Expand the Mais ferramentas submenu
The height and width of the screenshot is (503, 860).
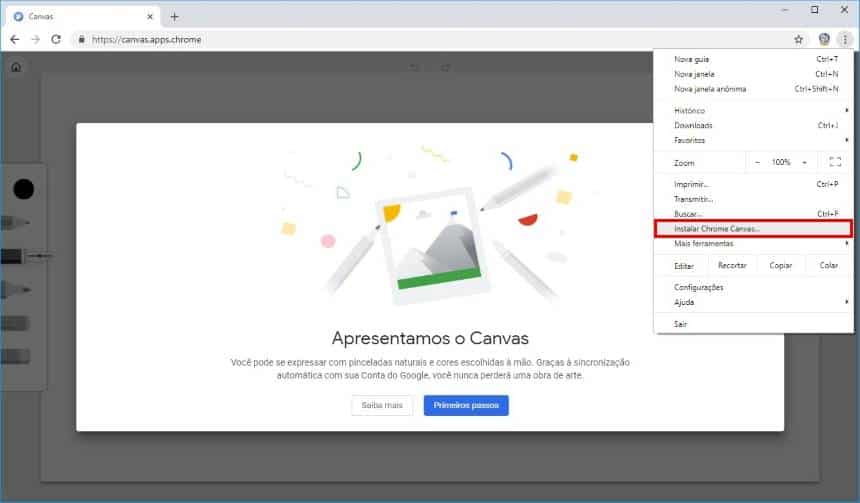754,244
